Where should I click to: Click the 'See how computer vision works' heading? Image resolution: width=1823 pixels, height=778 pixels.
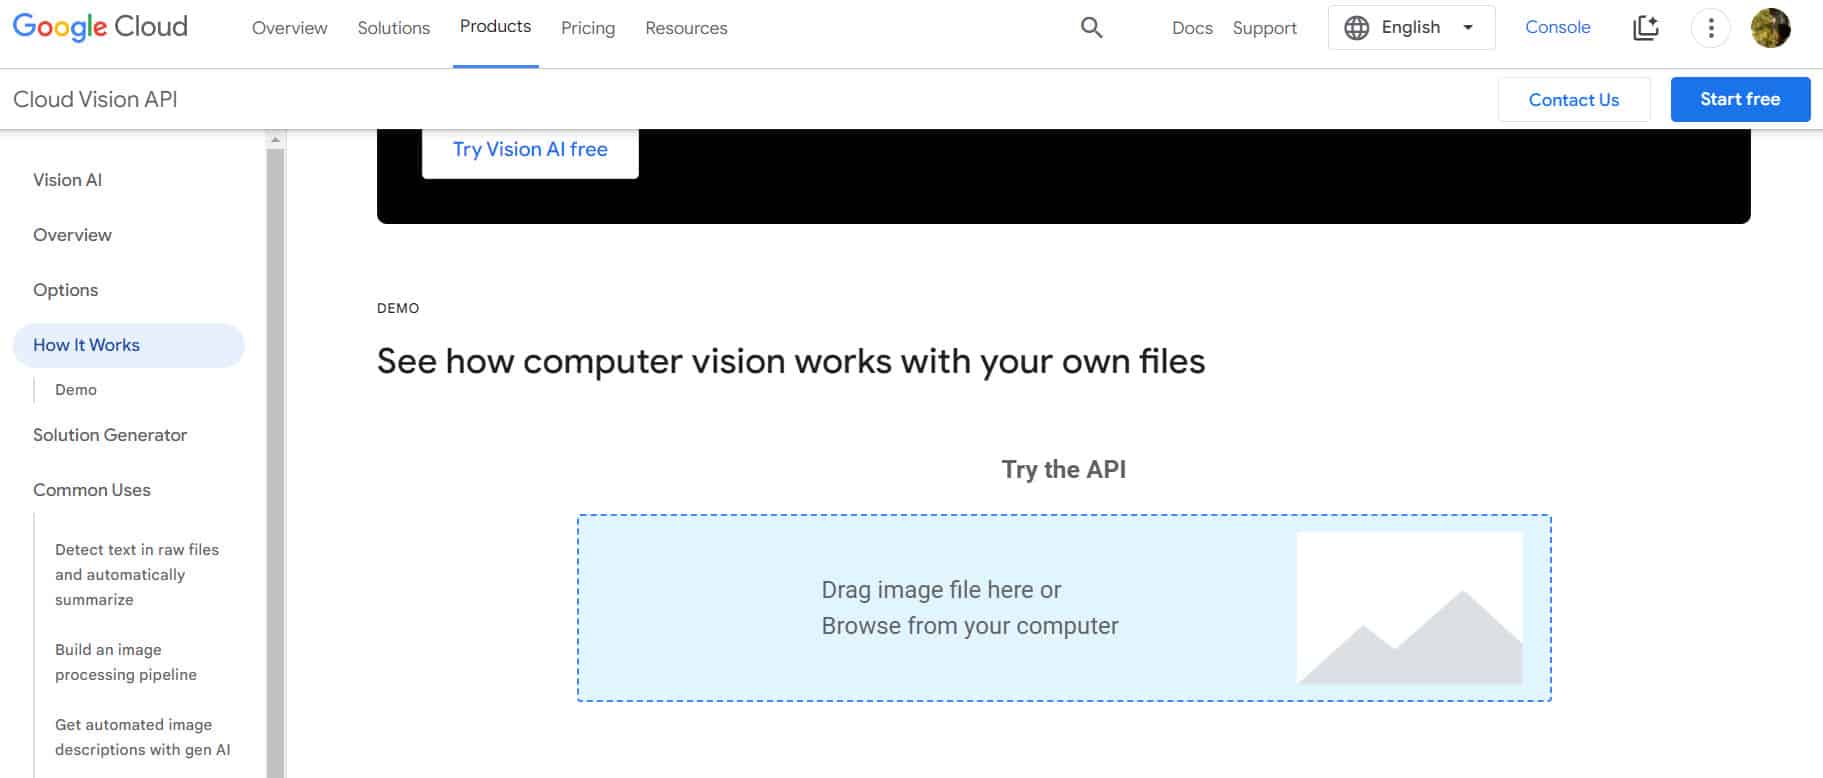(x=791, y=361)
